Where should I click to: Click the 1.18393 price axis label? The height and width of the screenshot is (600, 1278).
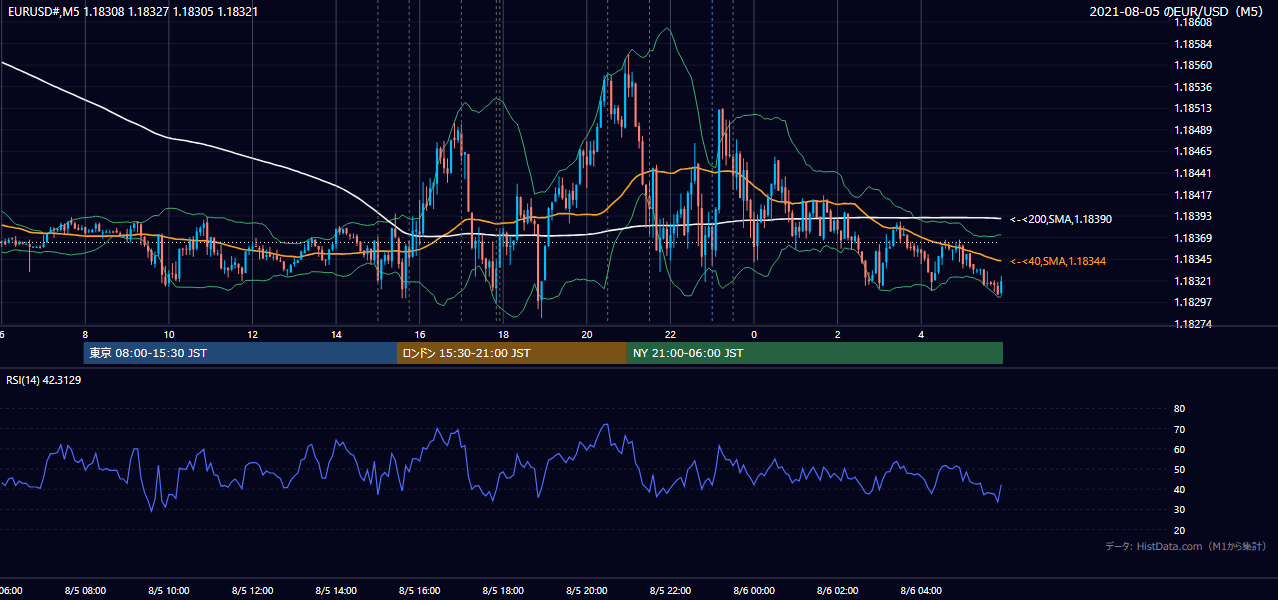tap(1194, 216)
